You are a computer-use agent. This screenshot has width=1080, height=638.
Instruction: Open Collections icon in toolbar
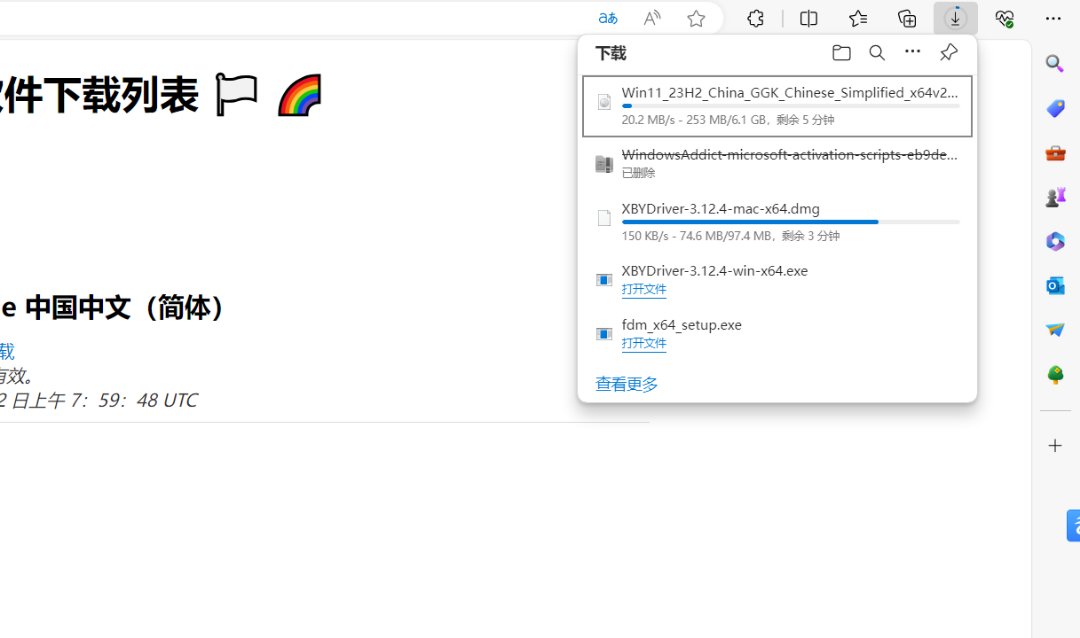[x=906, y=18]
